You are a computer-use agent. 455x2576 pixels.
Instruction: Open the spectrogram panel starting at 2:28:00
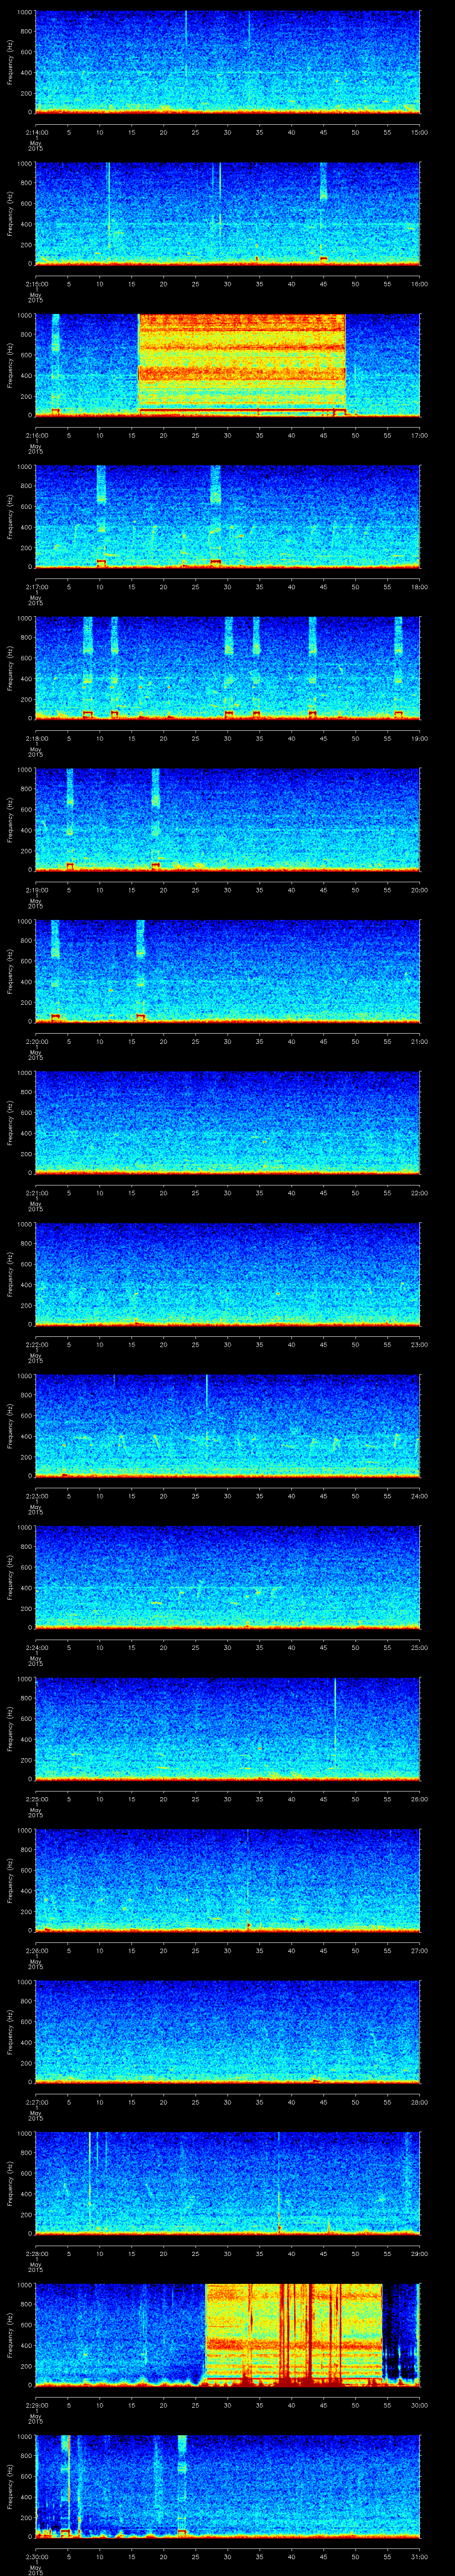click(227, 2183)
